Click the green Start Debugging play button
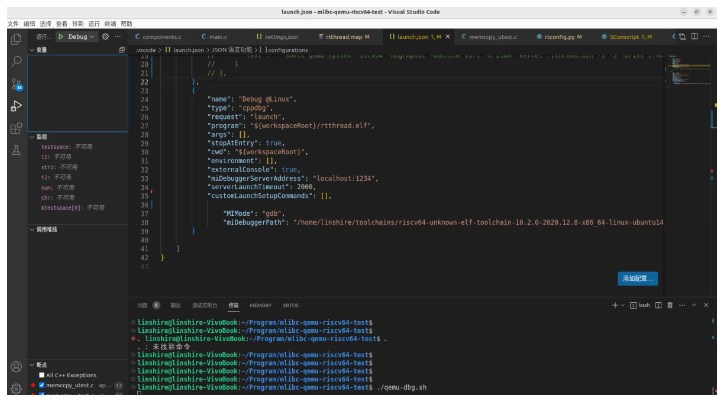 pyautogui.click(x=60, y=37)
